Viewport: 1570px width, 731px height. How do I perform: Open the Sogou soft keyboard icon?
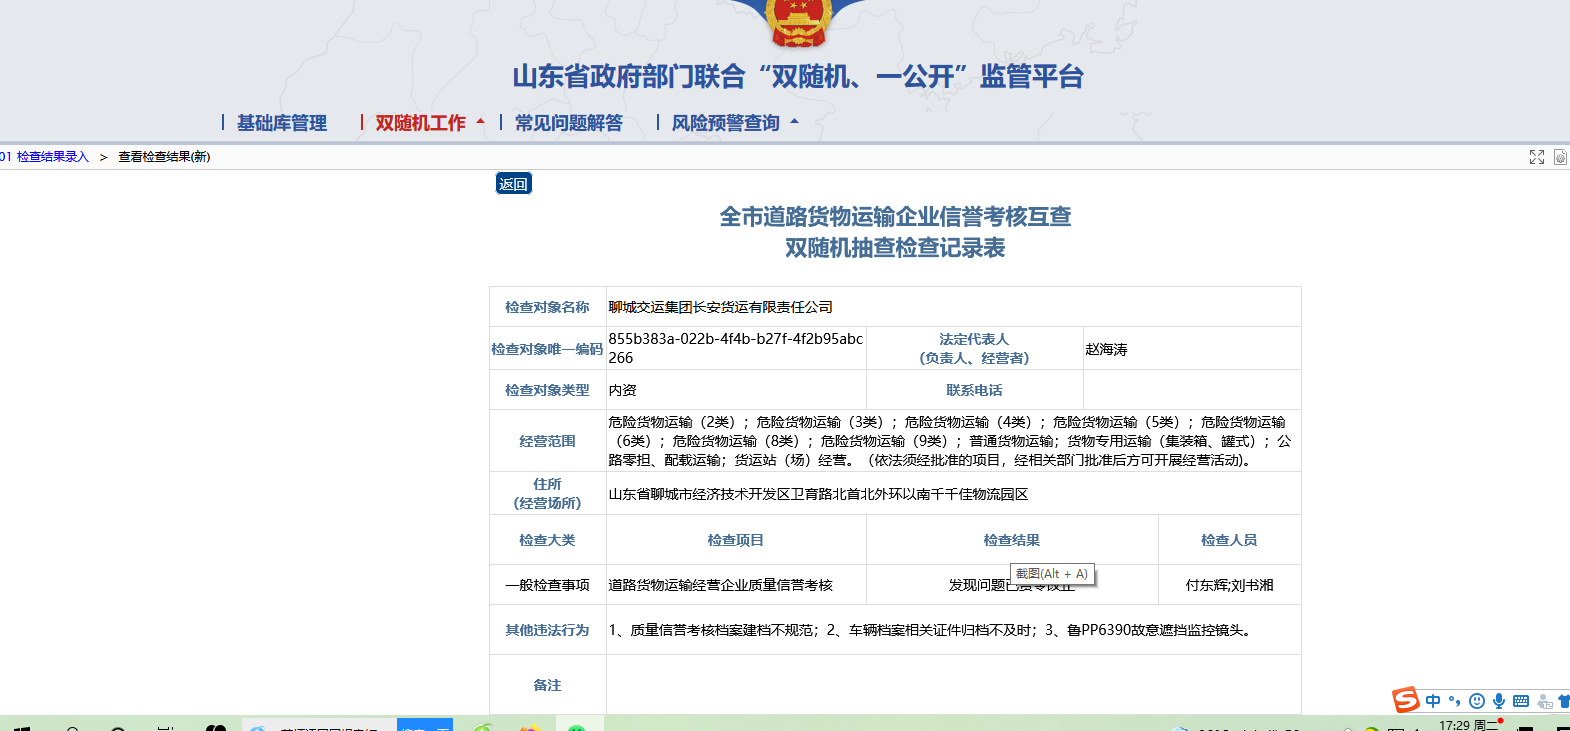pyautogui.click(x=1521, y=701)
